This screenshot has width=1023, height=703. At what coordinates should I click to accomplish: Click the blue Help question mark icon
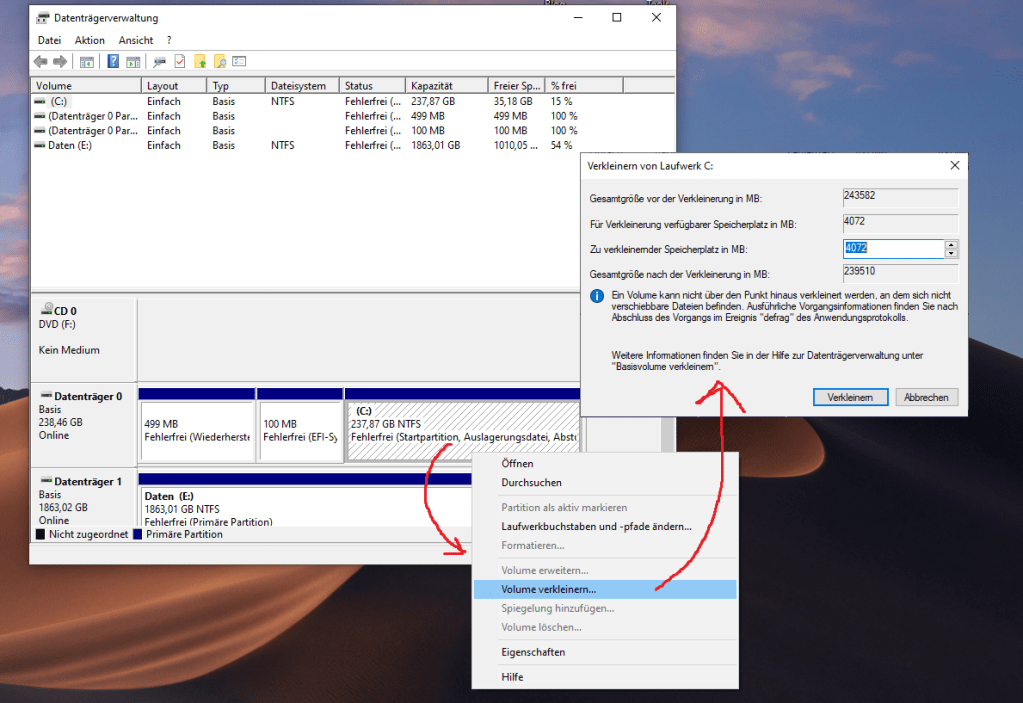(113, 62)
